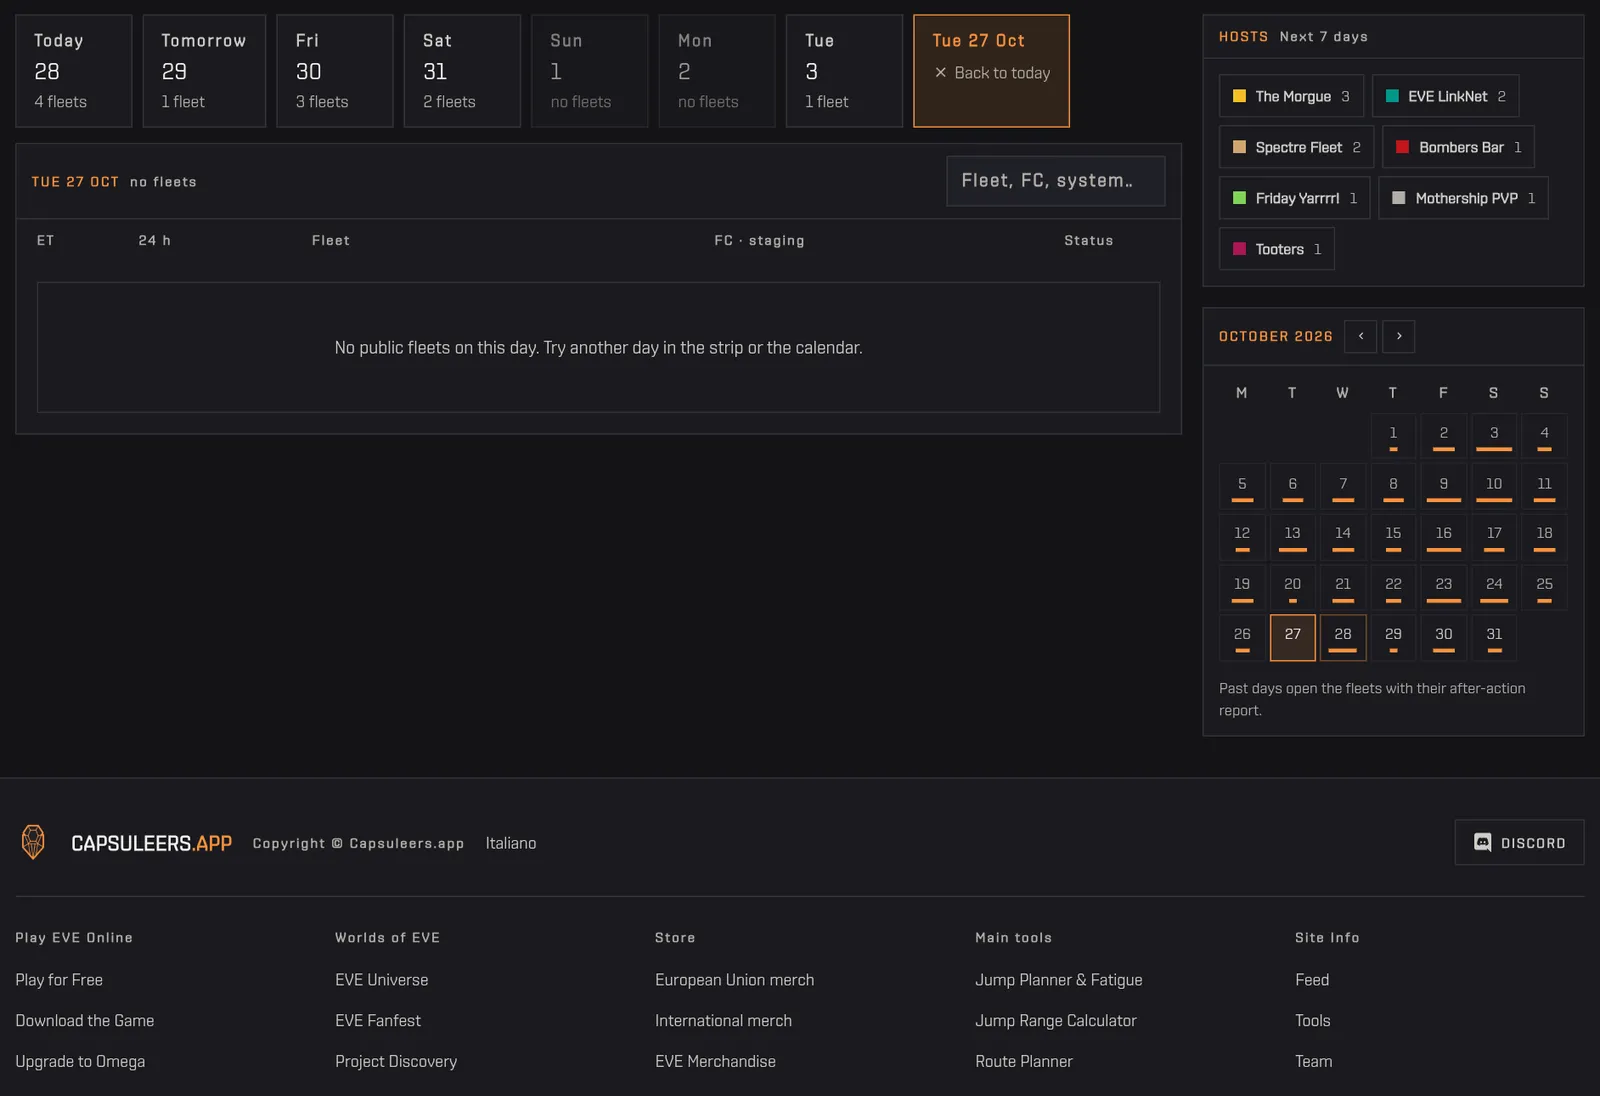The height and width of the screenshot is (1096, 1600).
Task: Pick October 27 in the calendar
Action: pos(1292,638)
